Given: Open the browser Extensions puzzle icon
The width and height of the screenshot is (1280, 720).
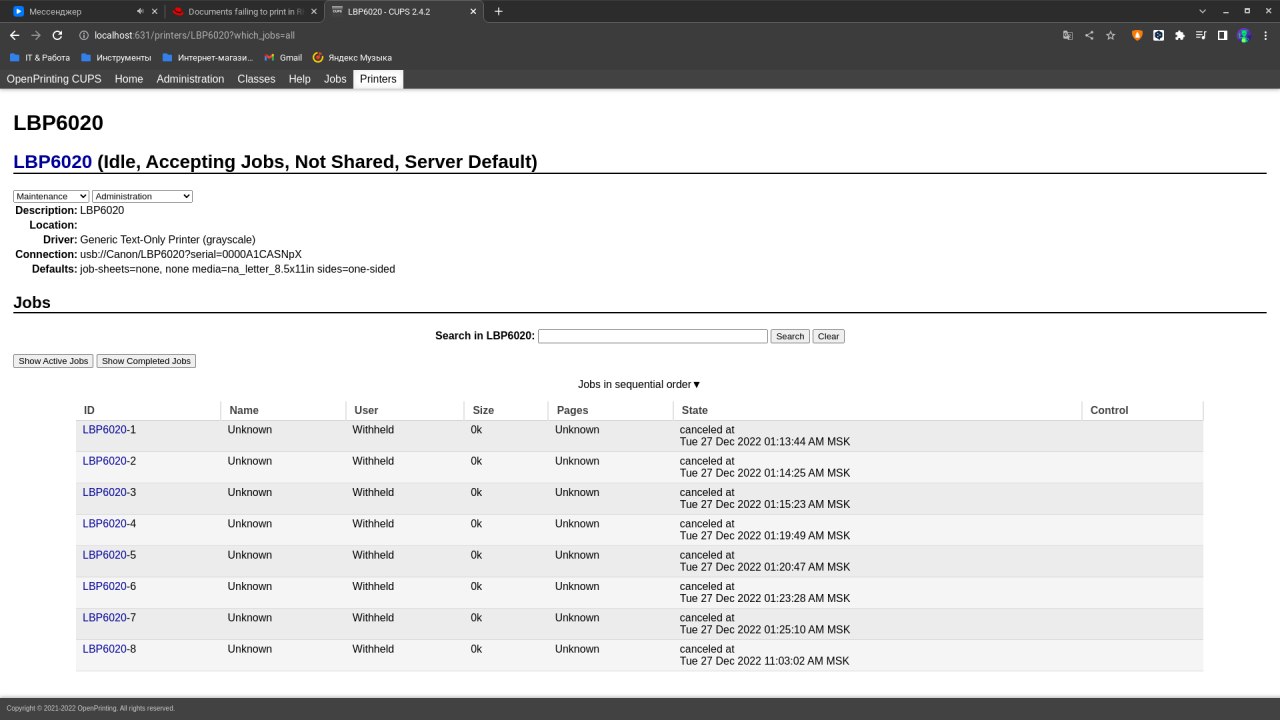Looking at the screenshot, I should click(1179, 35).
